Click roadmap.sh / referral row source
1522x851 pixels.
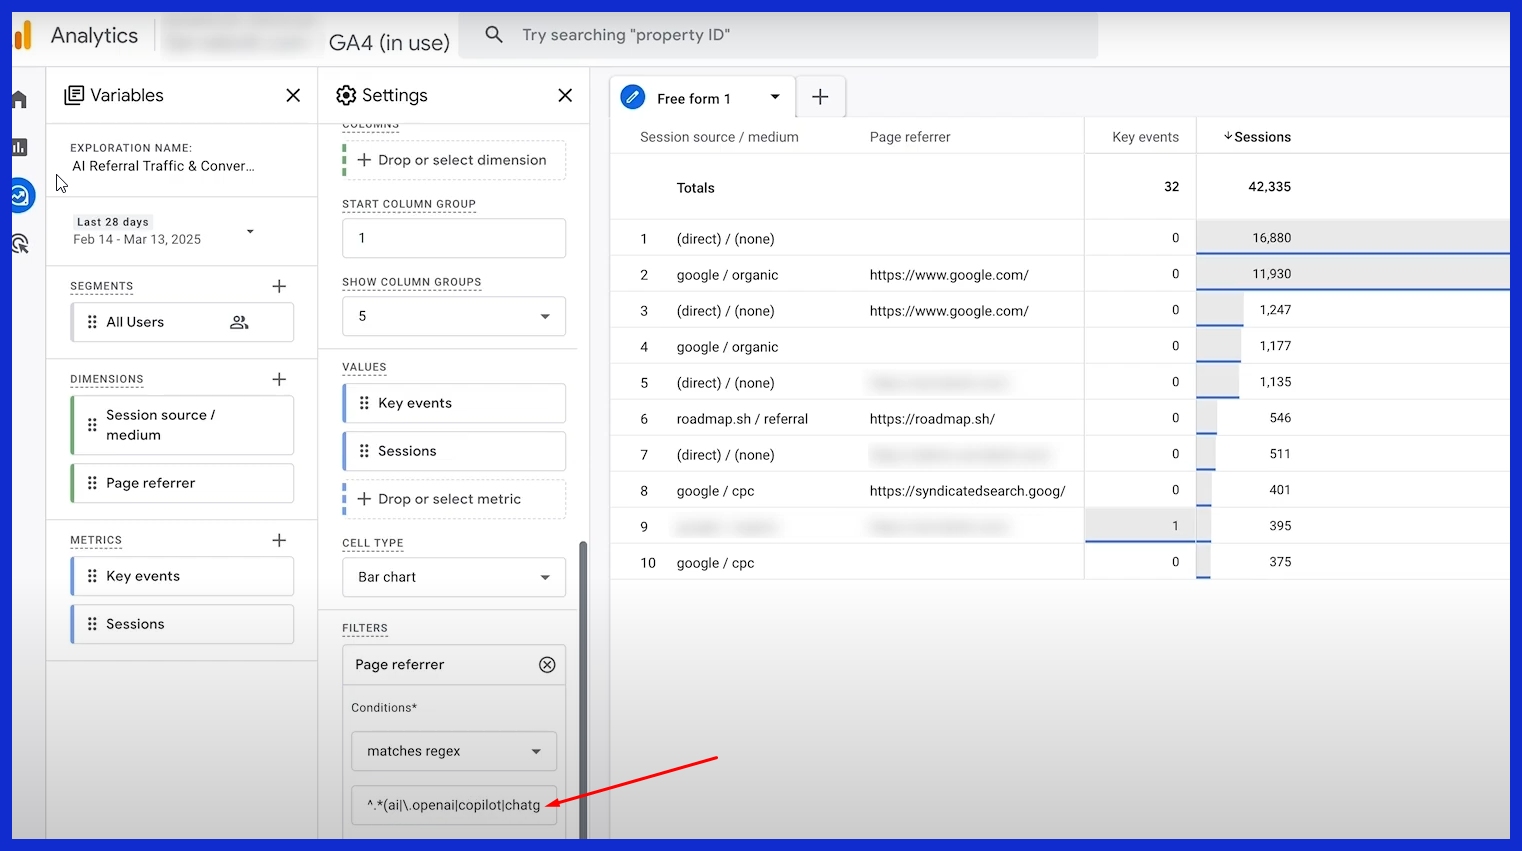(x=742, y=419)
